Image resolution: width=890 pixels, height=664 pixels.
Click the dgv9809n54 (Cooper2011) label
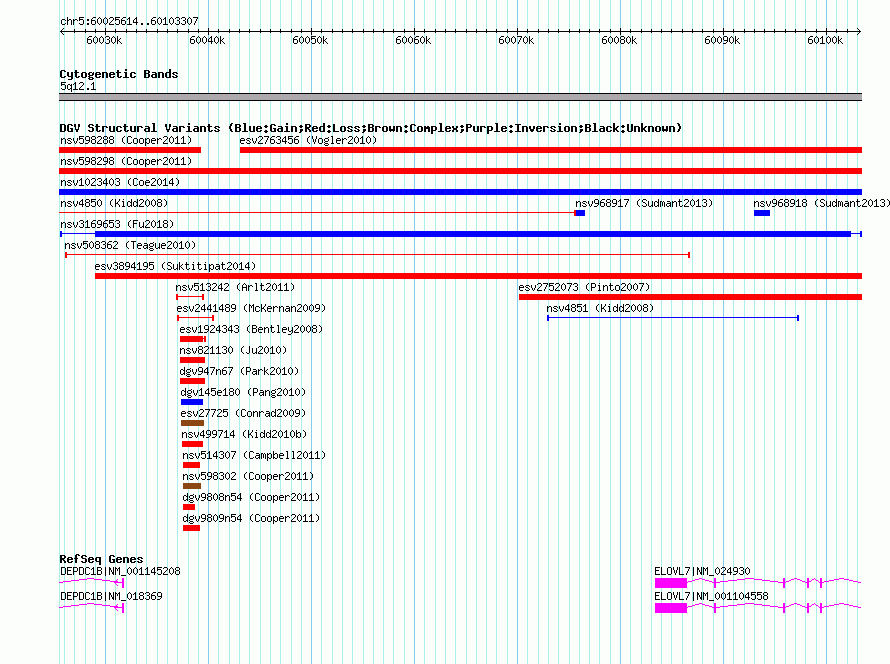(251, 518)
